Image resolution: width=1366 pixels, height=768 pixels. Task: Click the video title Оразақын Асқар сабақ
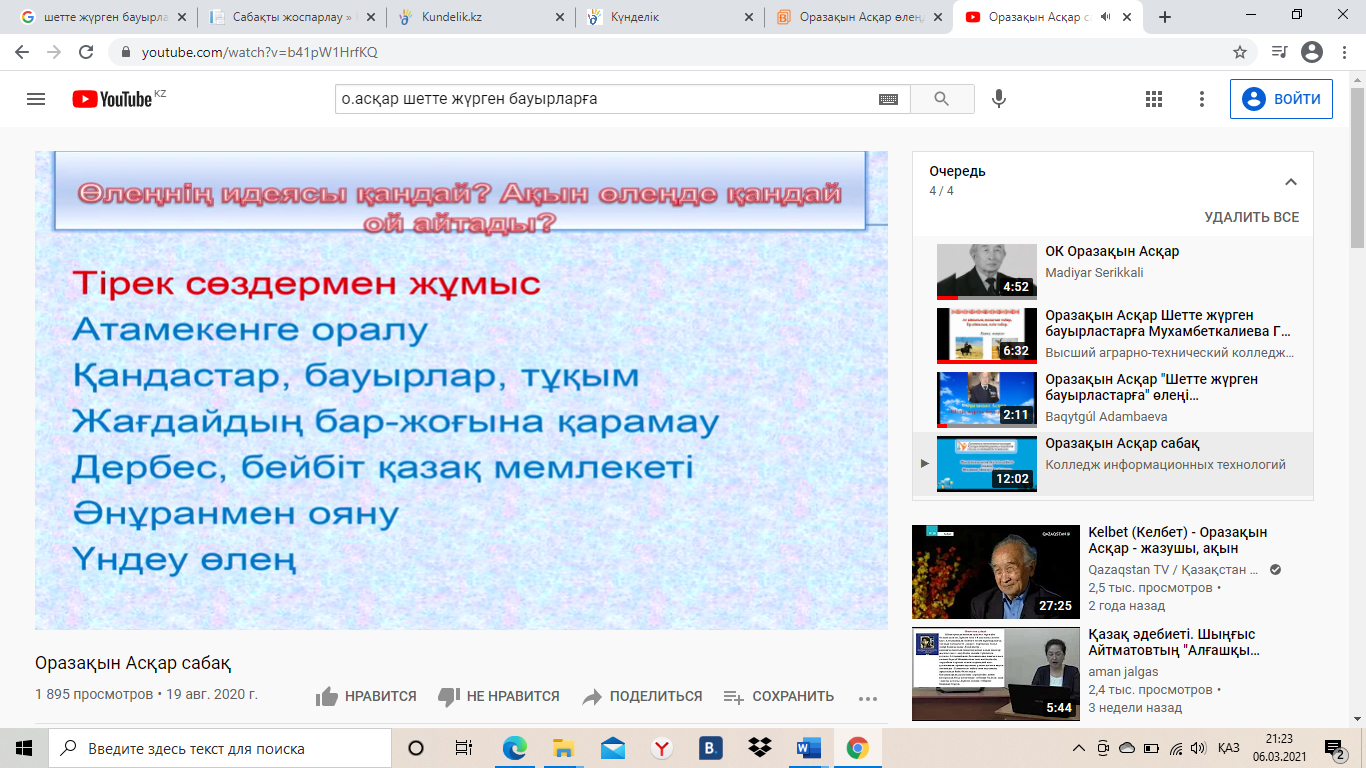tap(134, 663)
